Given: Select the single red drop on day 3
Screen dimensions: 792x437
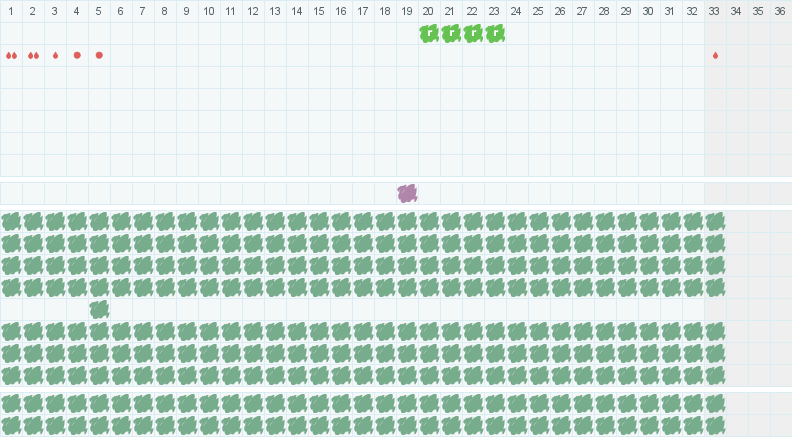Looking at the screenshot, I should pos(56,56).
